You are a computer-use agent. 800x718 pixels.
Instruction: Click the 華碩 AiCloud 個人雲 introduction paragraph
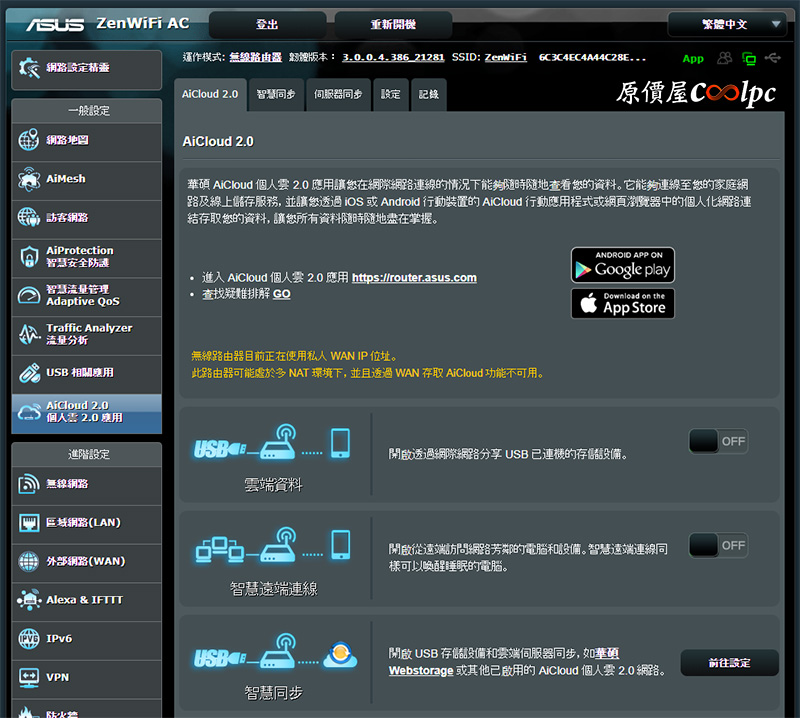tap(469, 202)
